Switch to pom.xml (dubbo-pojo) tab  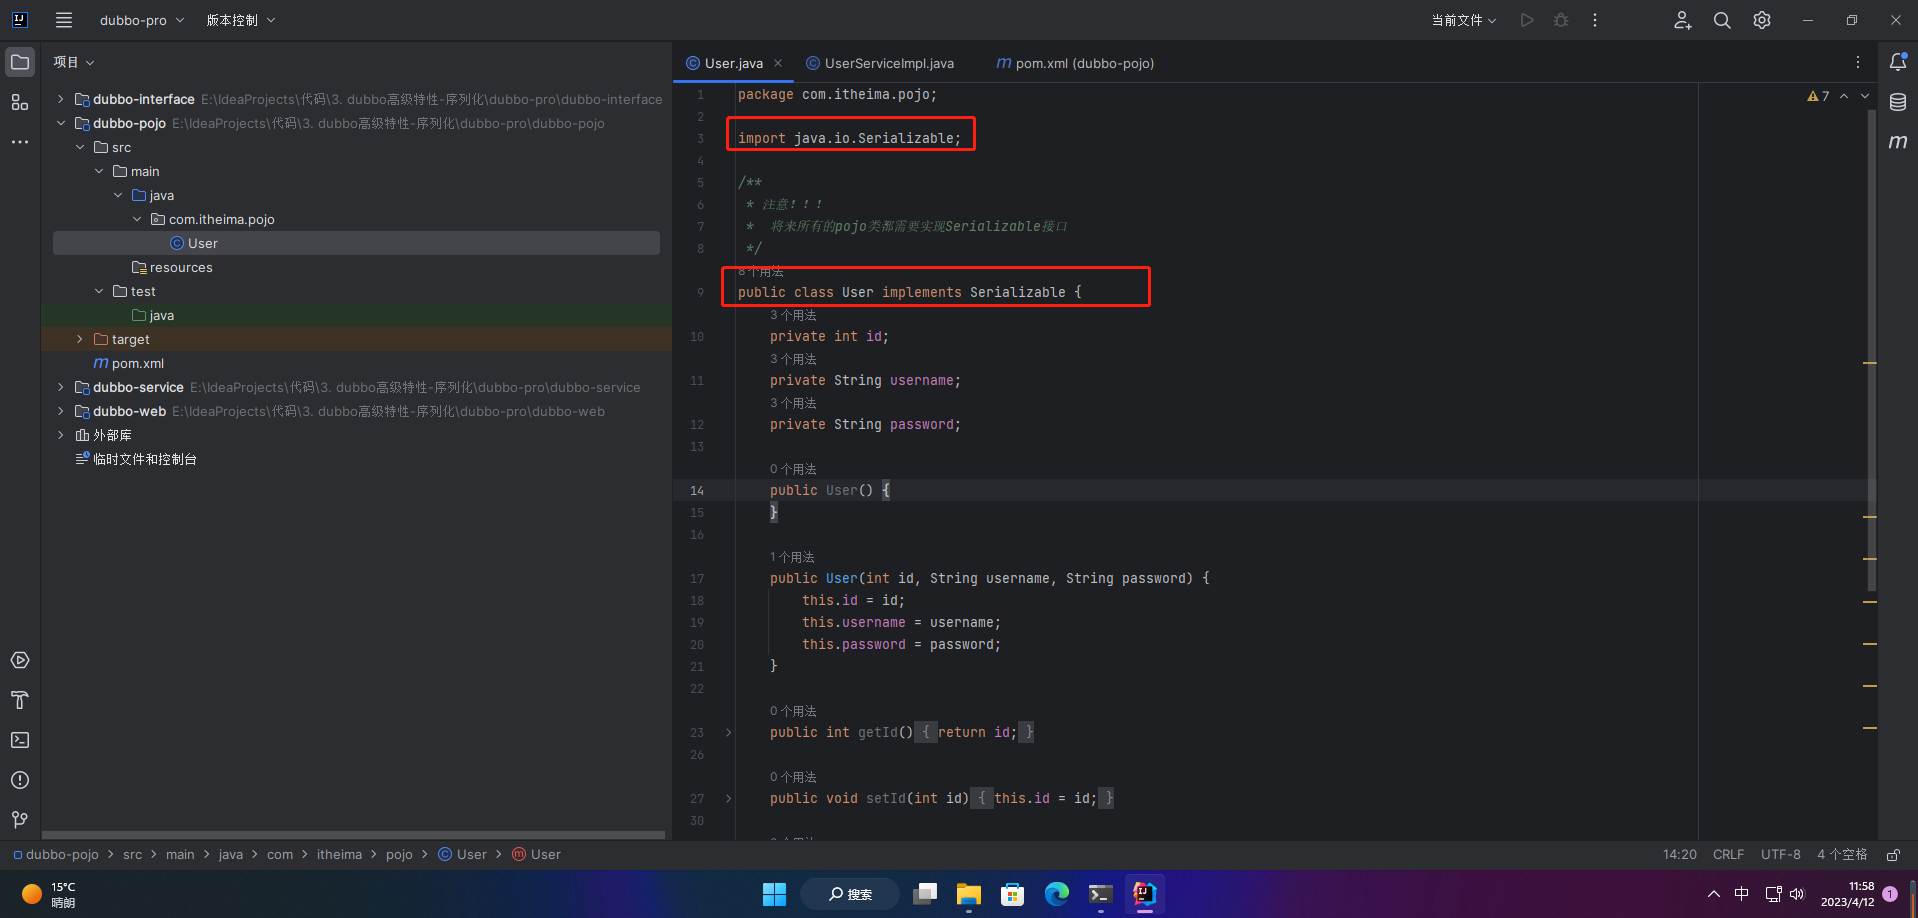tap(1075, 63)
